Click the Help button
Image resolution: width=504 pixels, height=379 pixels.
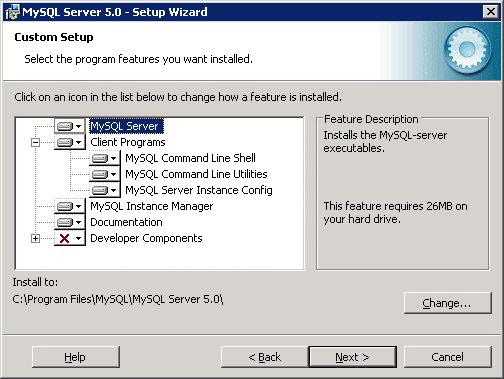(x=76, y=357)
